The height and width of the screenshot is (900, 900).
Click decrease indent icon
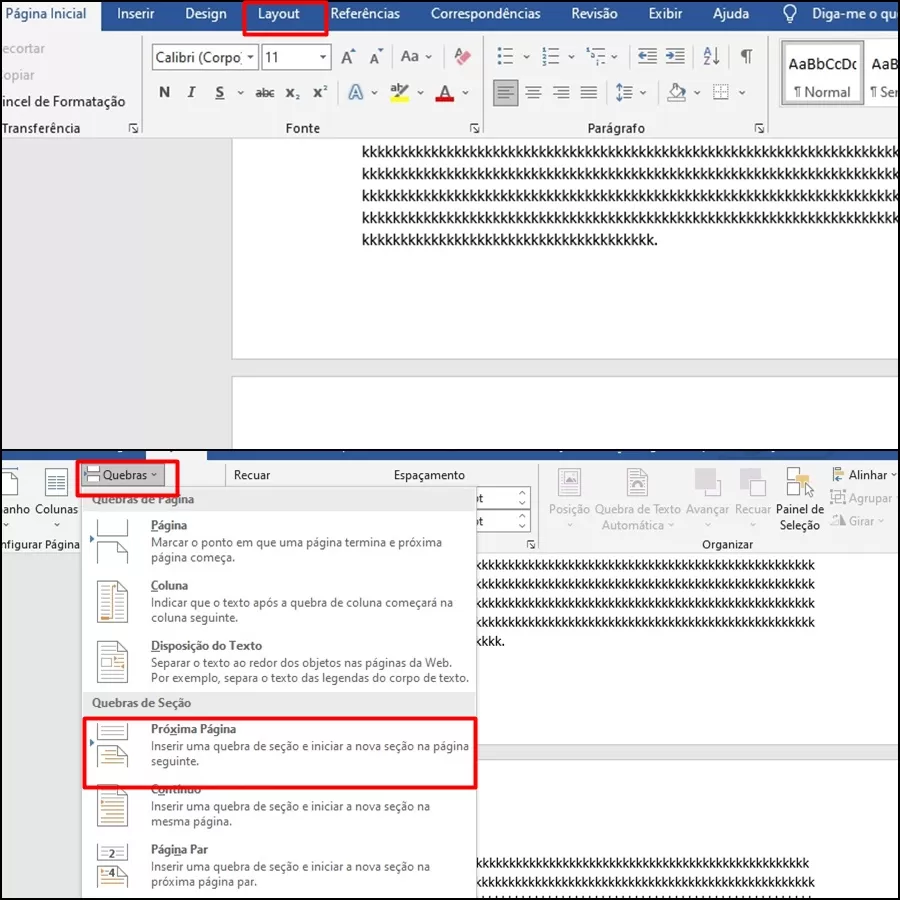point(647,56)
